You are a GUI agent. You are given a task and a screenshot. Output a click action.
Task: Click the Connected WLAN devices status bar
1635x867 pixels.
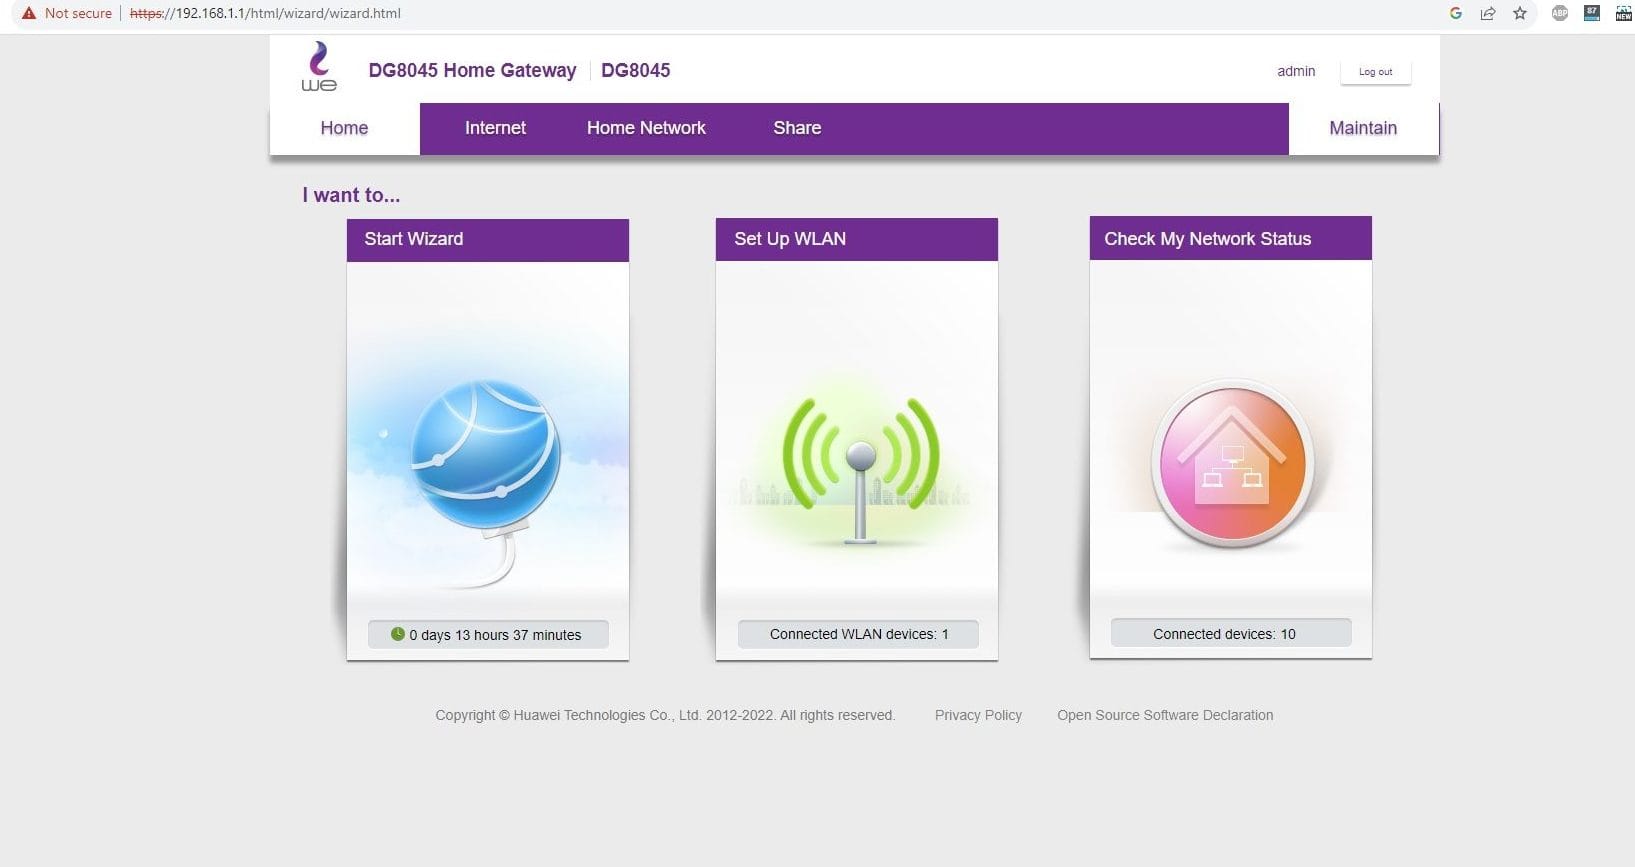[x=858, y=634]
